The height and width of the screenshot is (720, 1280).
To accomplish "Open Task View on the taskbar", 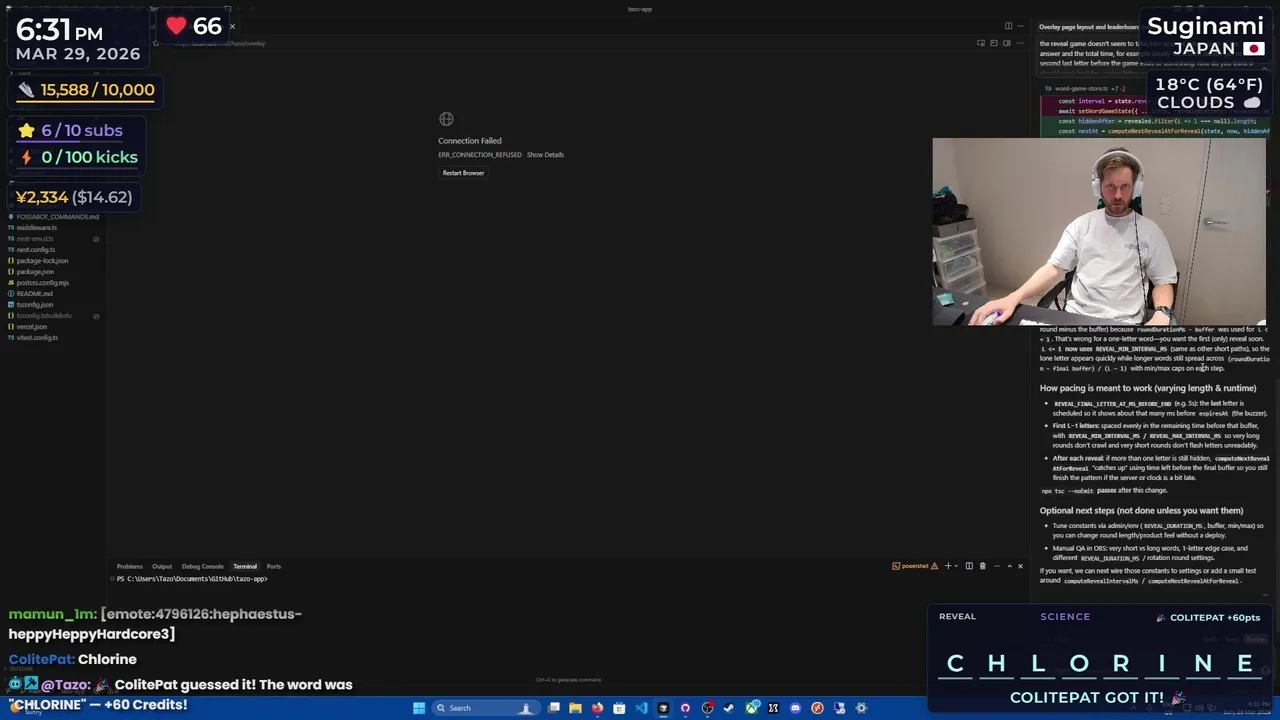I will click(x=554, y=708).
